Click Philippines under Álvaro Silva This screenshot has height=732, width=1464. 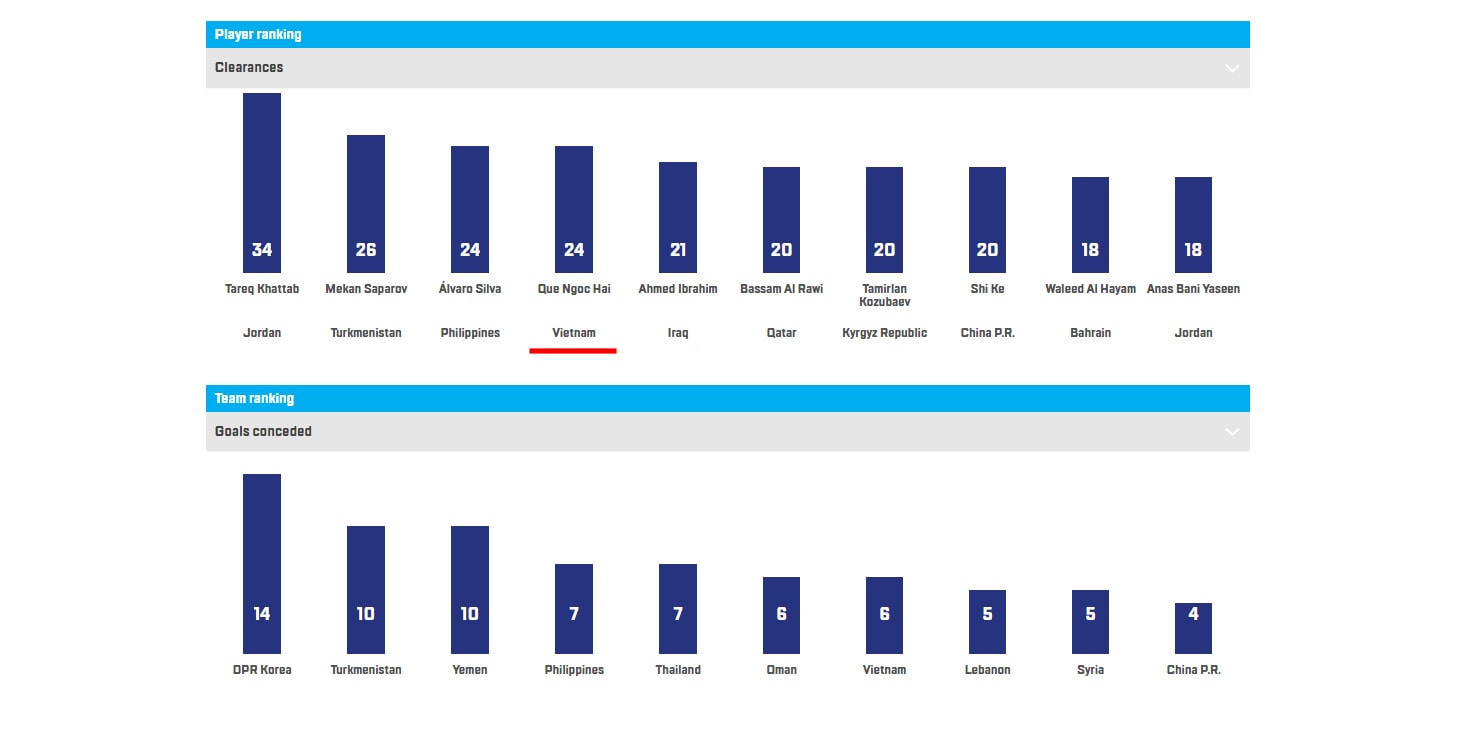470,333
